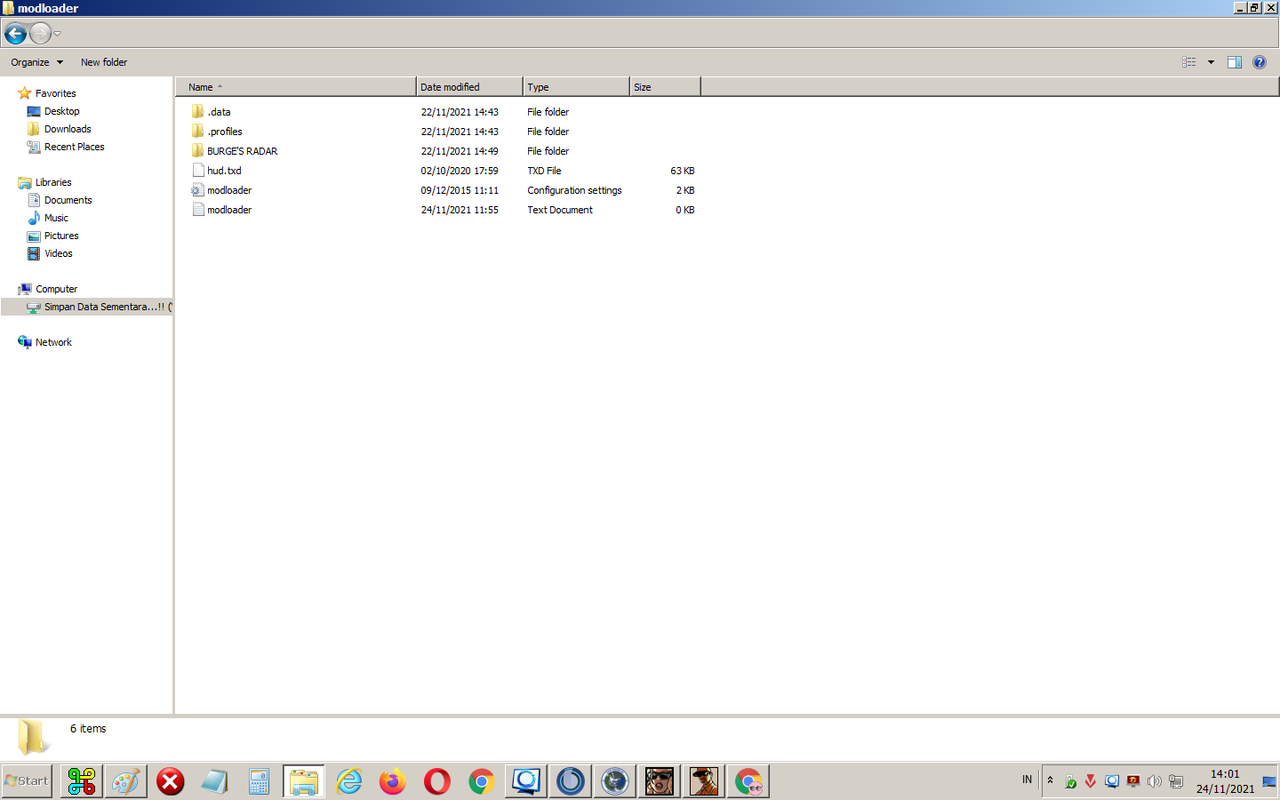Open Notepad from the taskbar

215,781
